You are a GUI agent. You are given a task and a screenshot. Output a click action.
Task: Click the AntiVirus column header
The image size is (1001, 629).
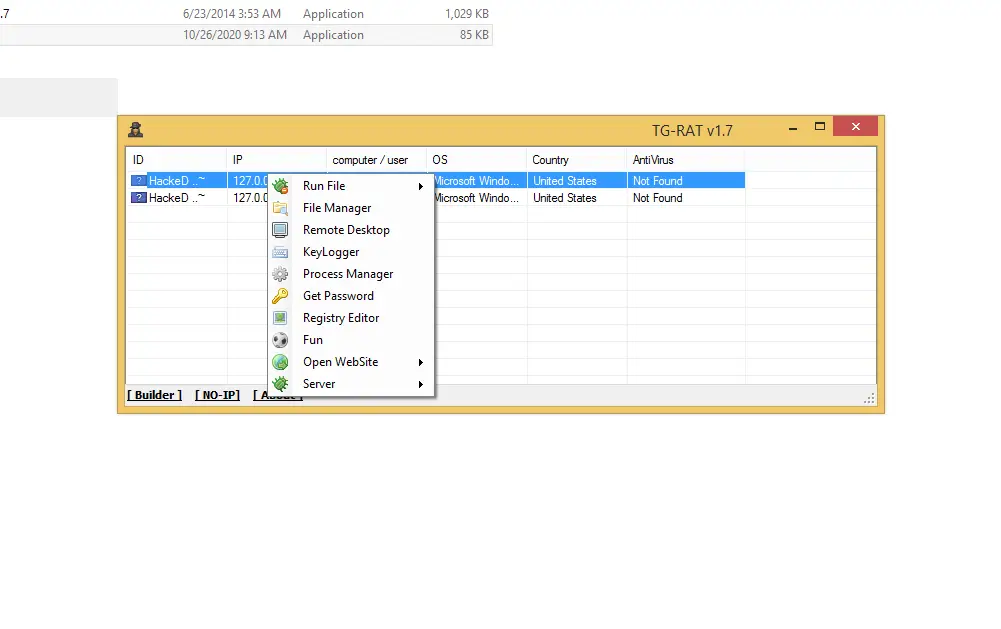[653, 160]
